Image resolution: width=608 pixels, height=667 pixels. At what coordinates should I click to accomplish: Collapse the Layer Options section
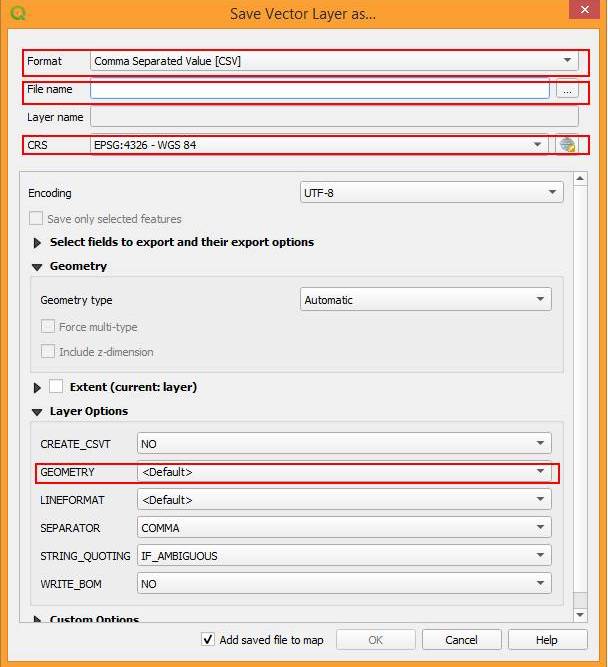pos(37,412)
